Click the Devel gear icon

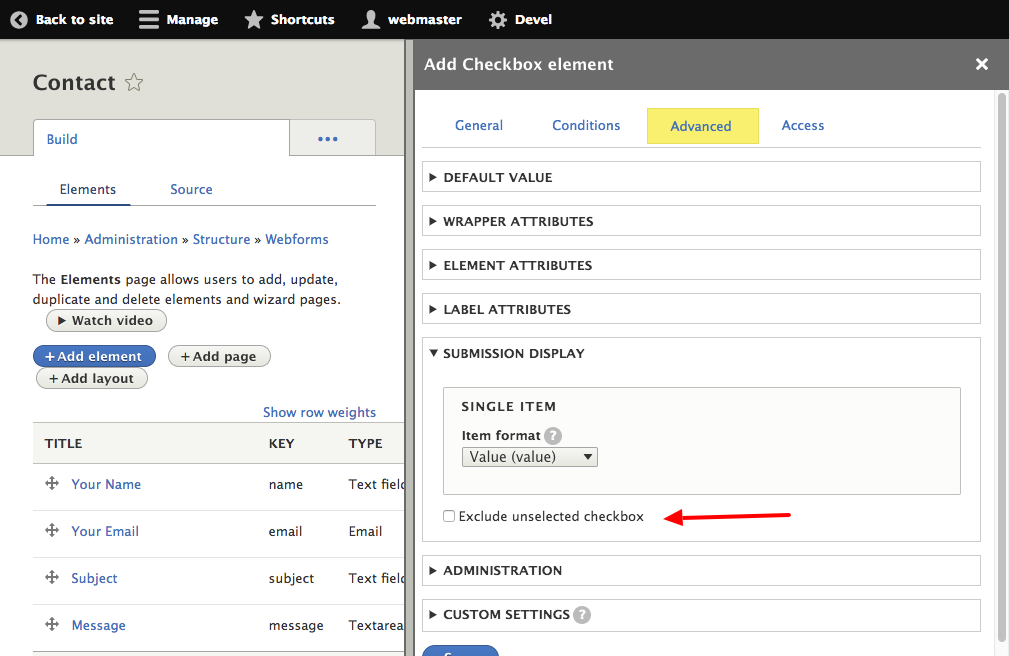(x=497, y=20)
